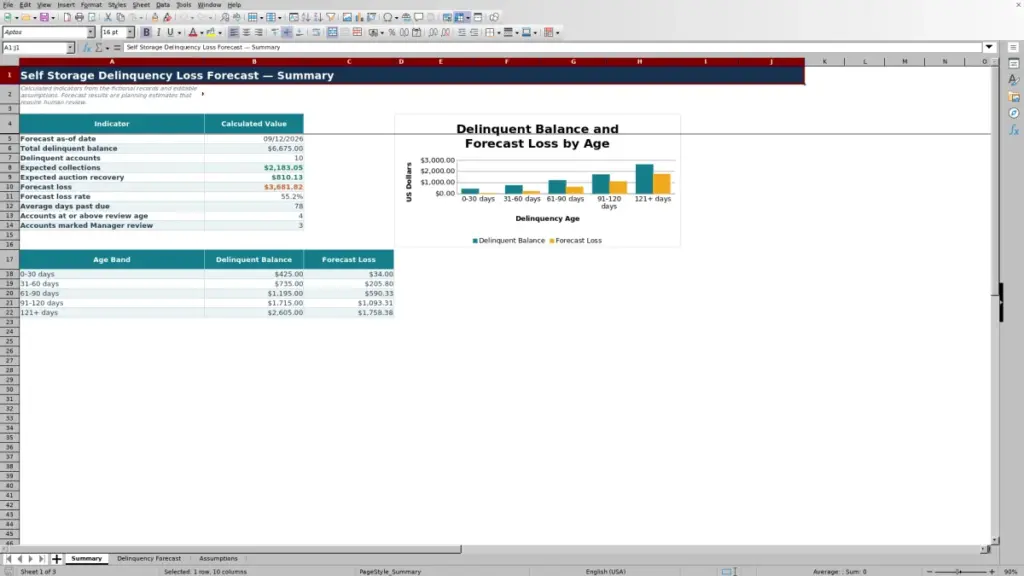
Task: Open the font size dropdown
Action: (130, 32)
